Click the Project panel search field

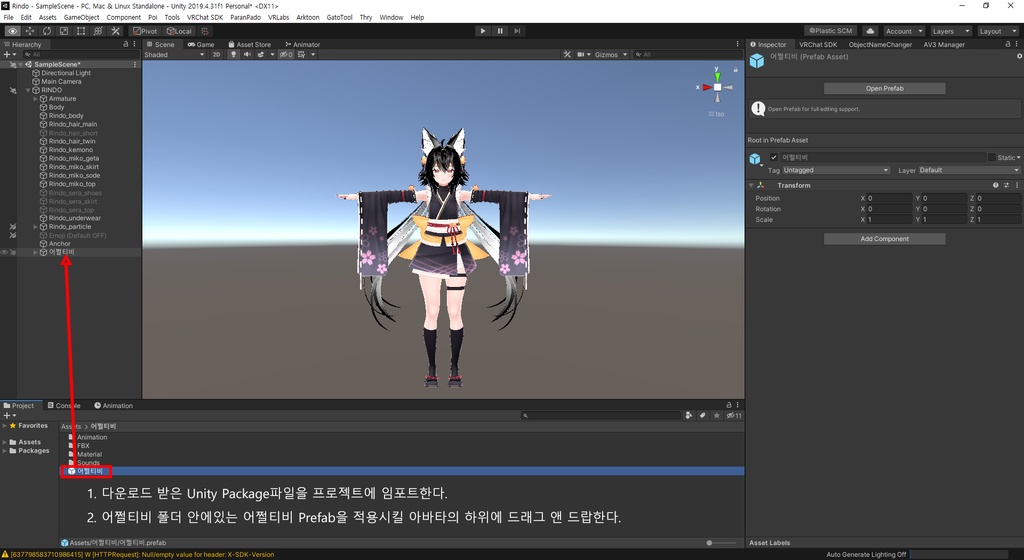pyautogui.click(x=601, y=415)
